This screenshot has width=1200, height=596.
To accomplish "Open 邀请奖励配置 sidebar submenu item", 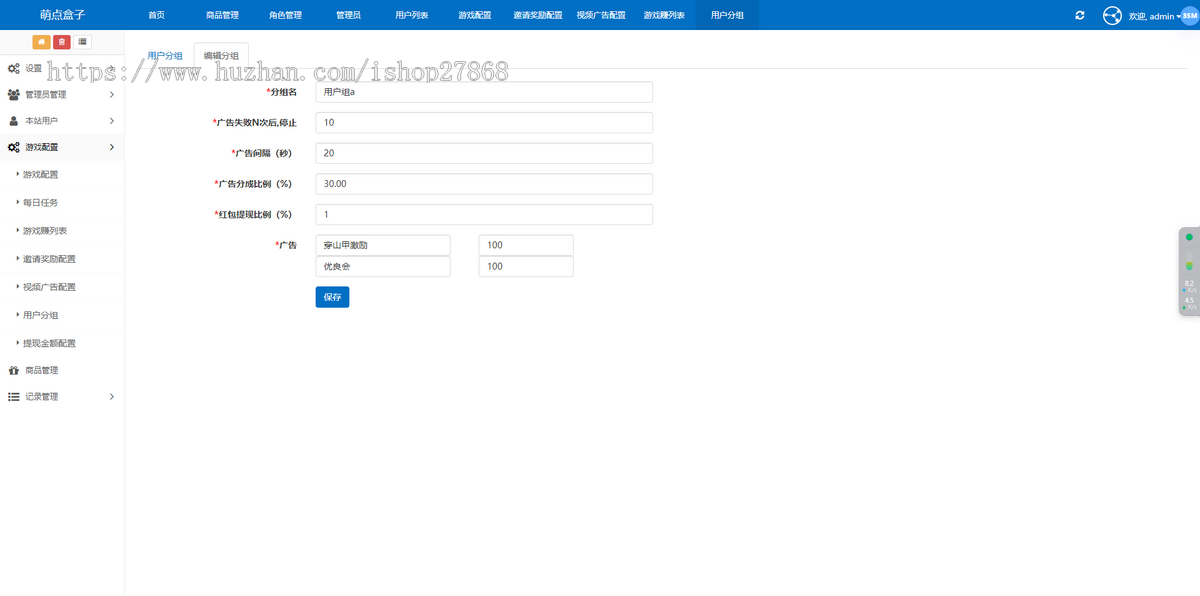I will click(x=48, y=259).
